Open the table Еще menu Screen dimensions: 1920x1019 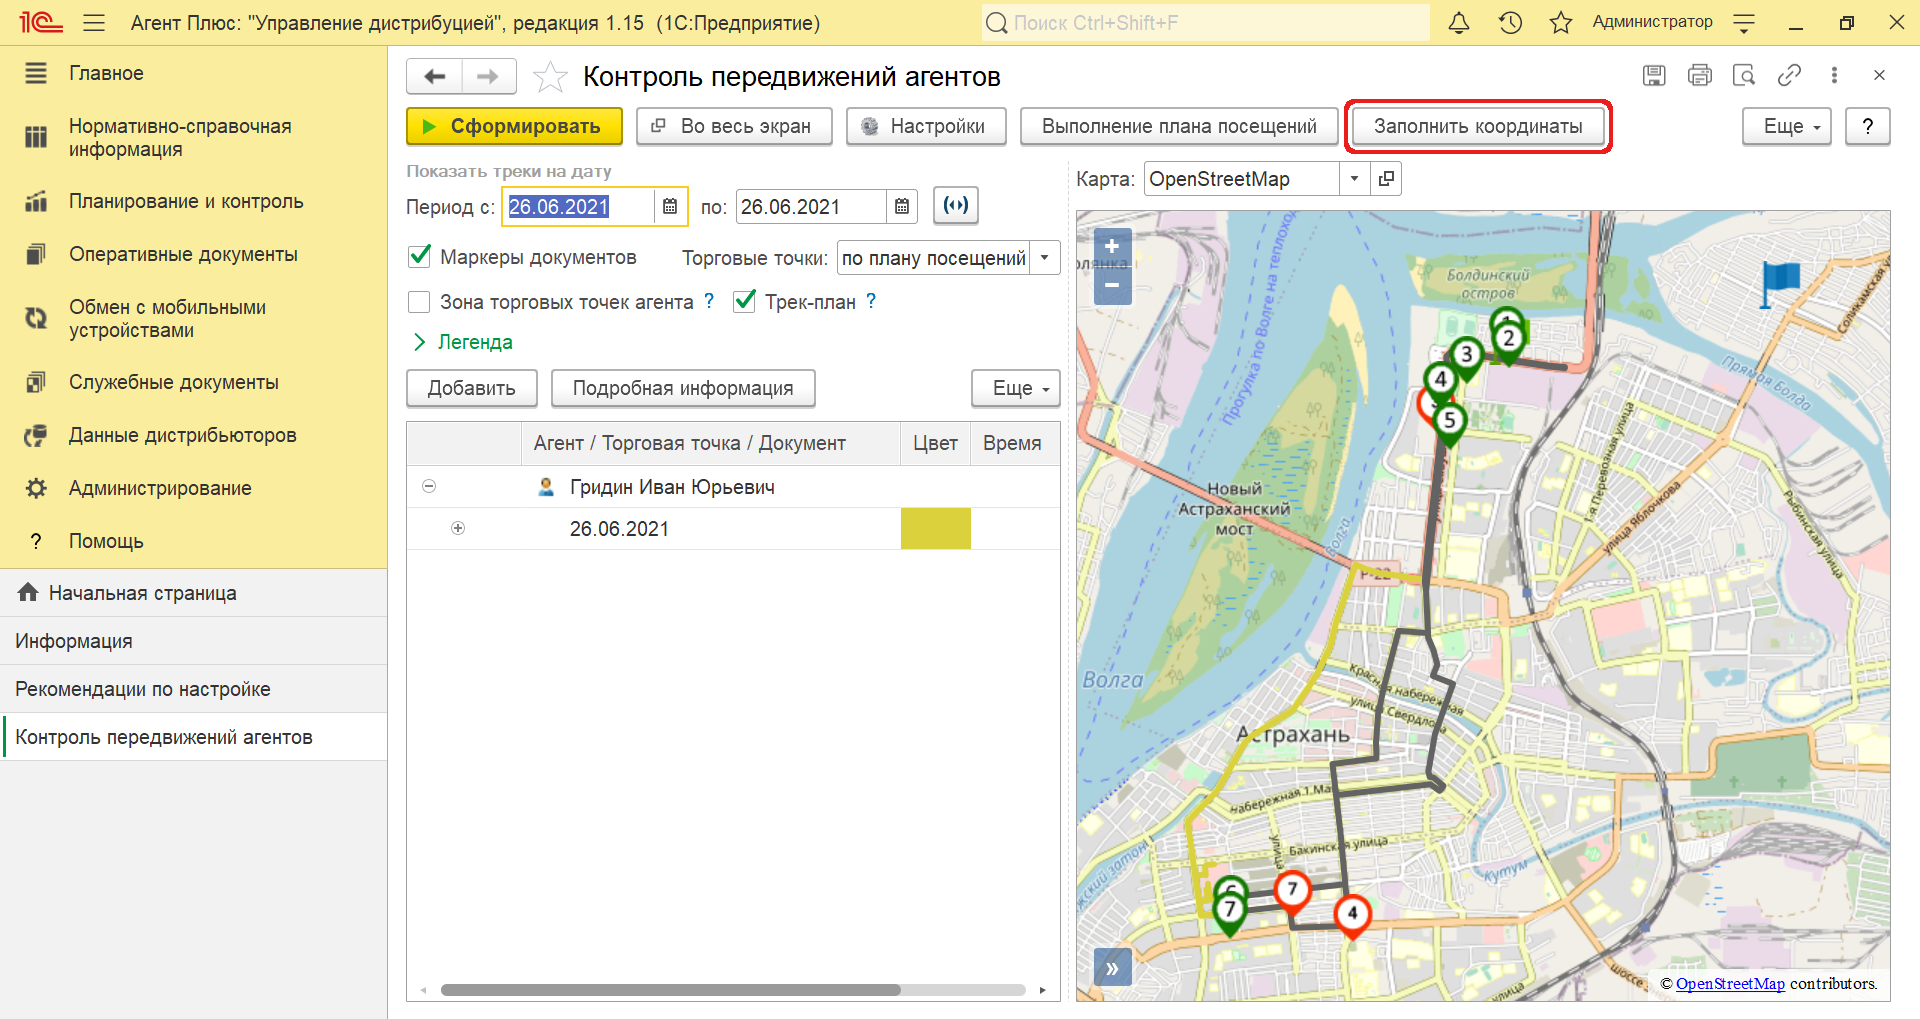[1015, 388]
